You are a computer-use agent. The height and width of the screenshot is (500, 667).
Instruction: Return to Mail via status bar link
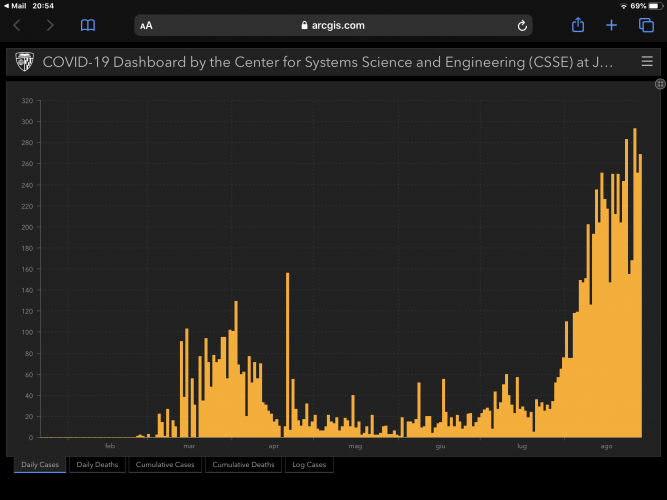pos(16,6)
